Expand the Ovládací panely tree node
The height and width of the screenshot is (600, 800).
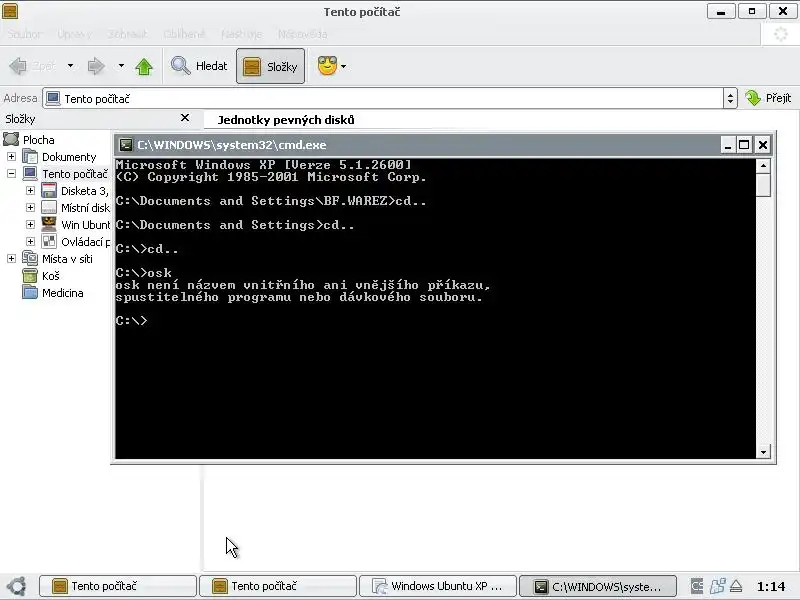30,241
